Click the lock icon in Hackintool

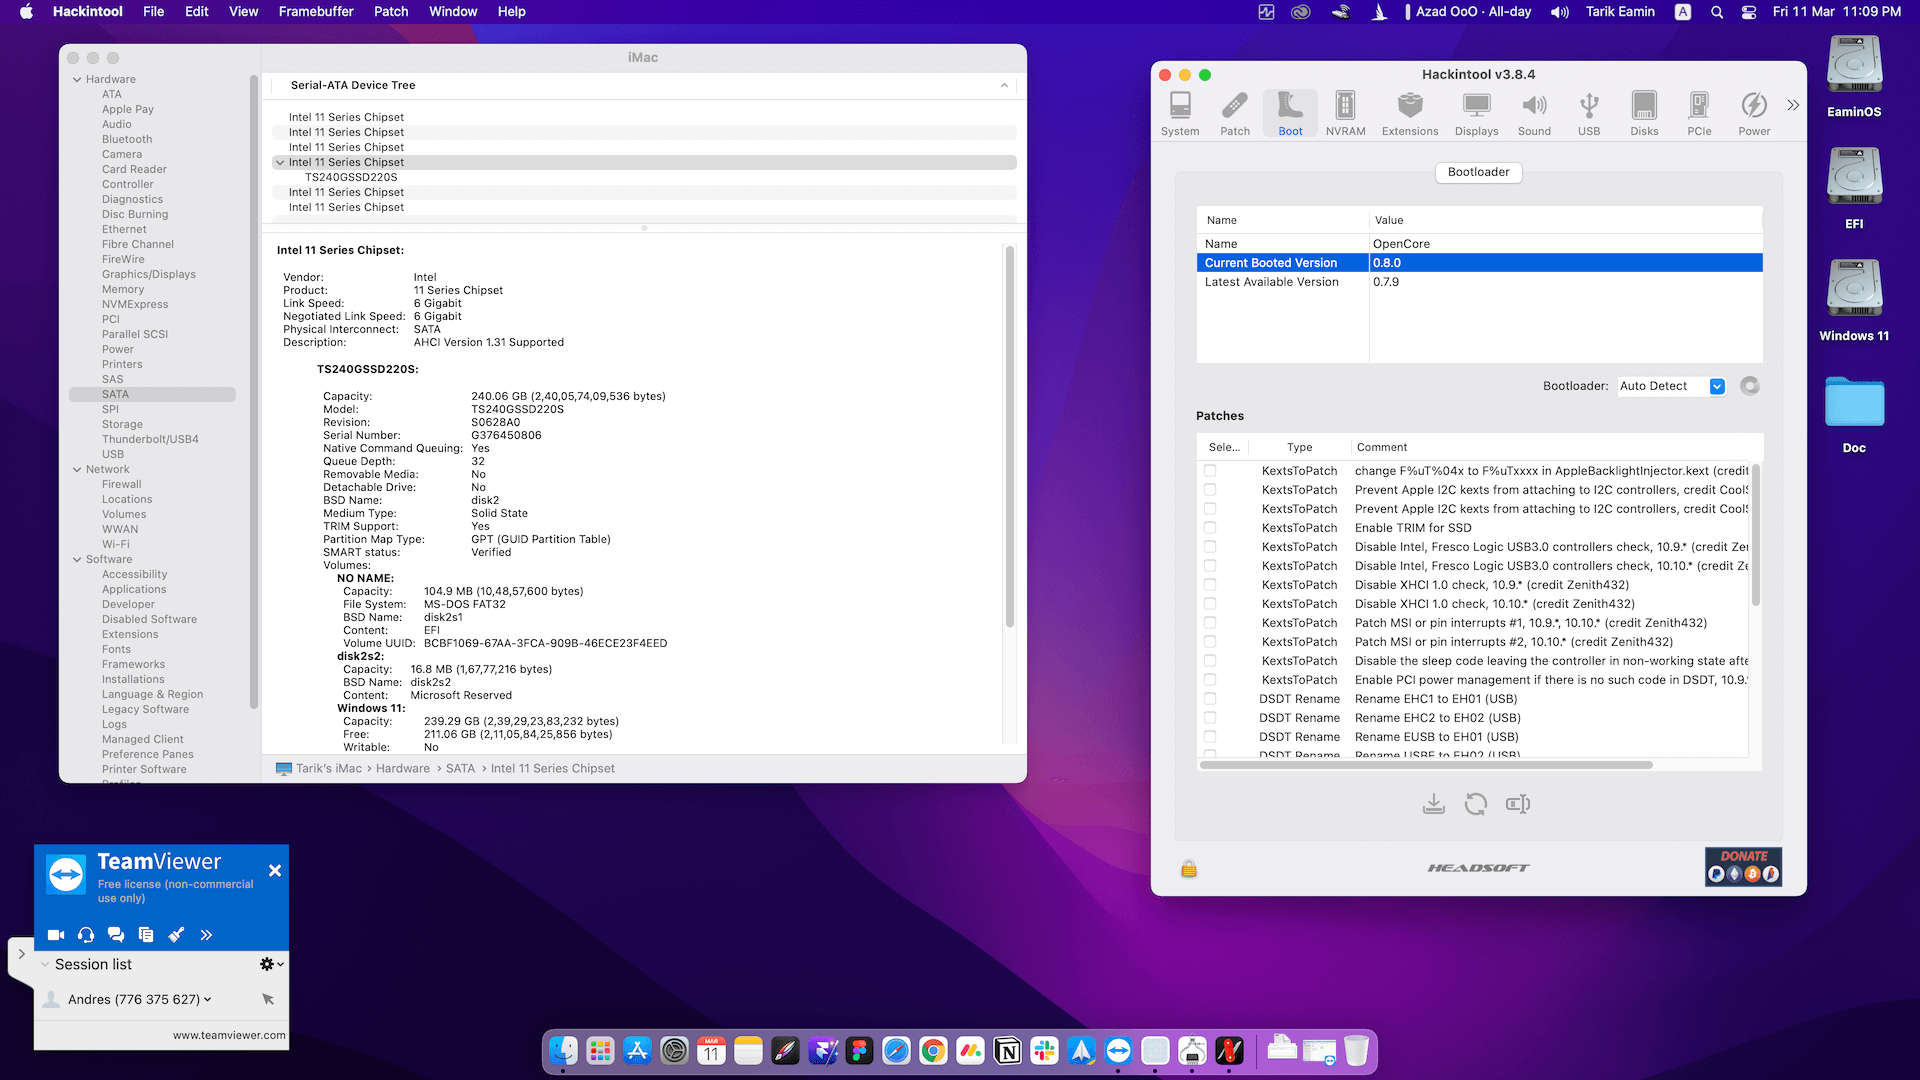click(x=1189, y=868)
